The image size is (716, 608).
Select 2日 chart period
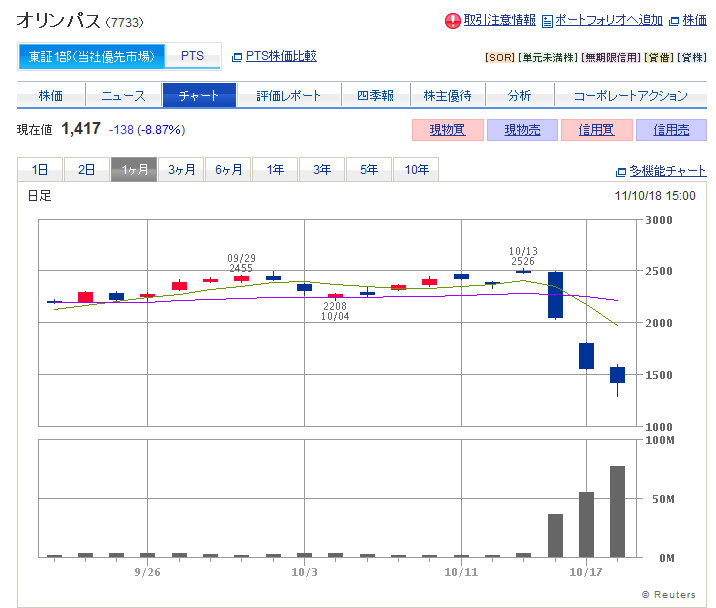87,169
